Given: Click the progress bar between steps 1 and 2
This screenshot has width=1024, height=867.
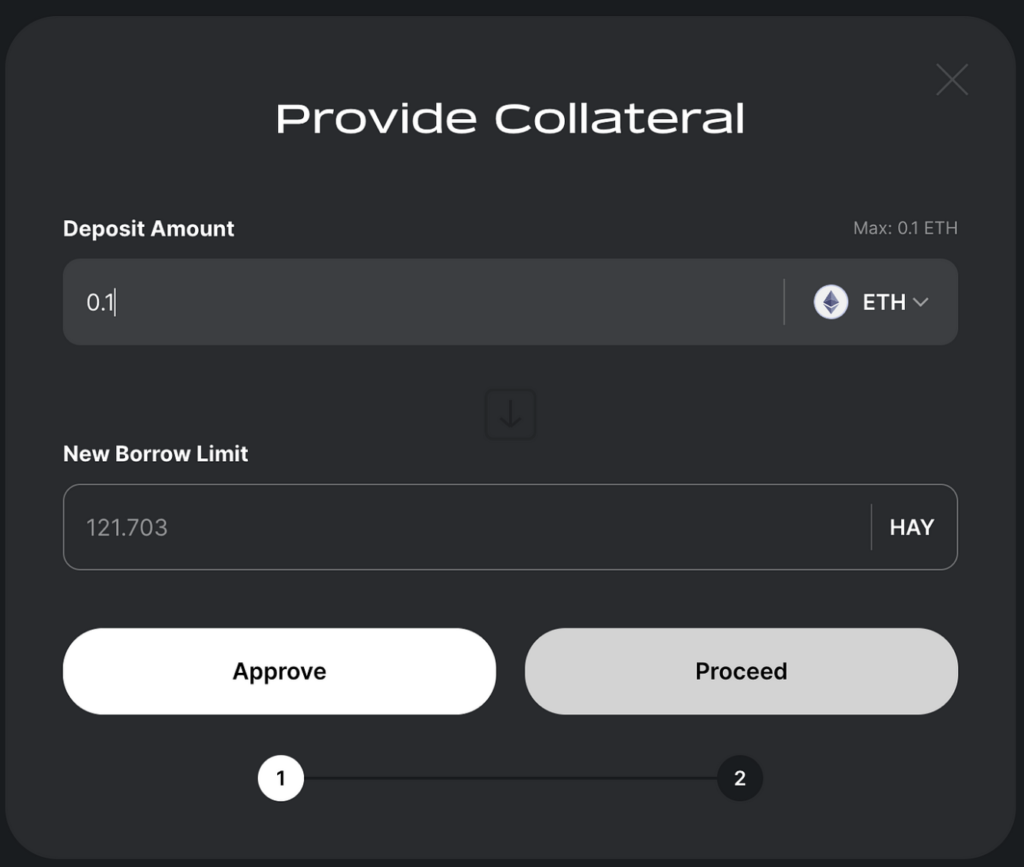Looking at the screenshot, I should click(x=510, y=777).
